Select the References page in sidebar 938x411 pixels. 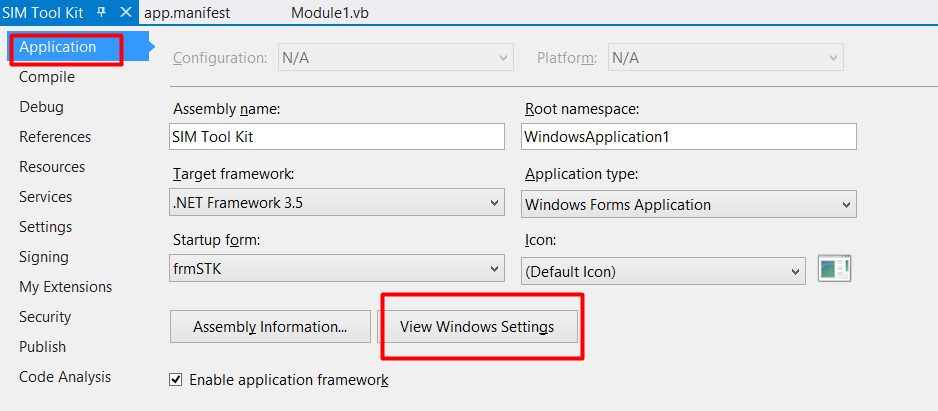coord(55,137)
